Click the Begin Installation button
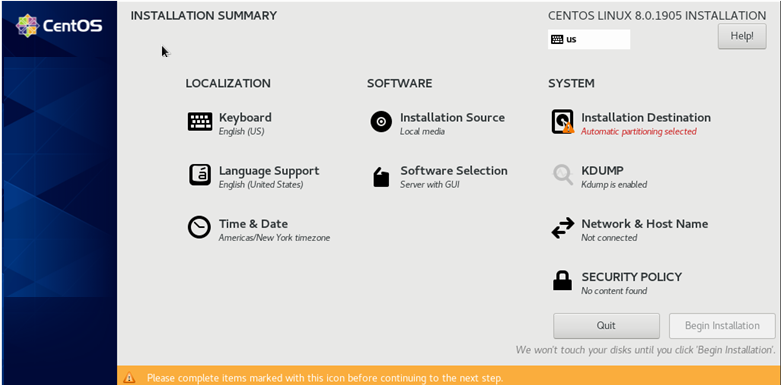Image resolution: width=781 pixels, height=385 pixels. [x=722, y=326]
